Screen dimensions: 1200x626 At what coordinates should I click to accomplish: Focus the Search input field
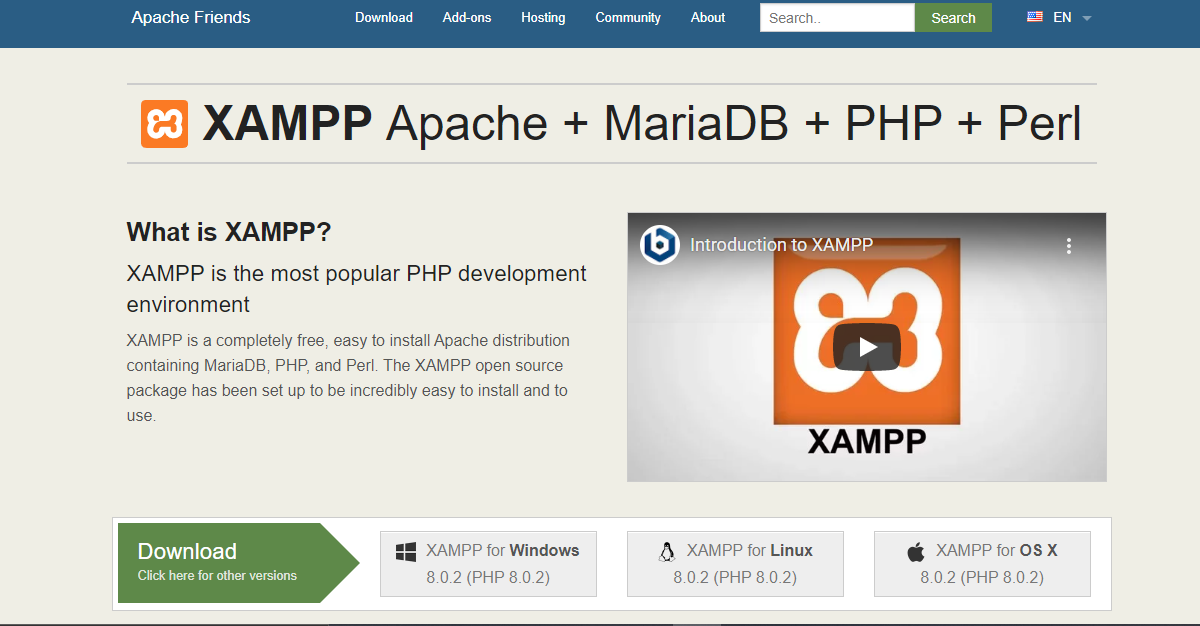coord(837,18)
